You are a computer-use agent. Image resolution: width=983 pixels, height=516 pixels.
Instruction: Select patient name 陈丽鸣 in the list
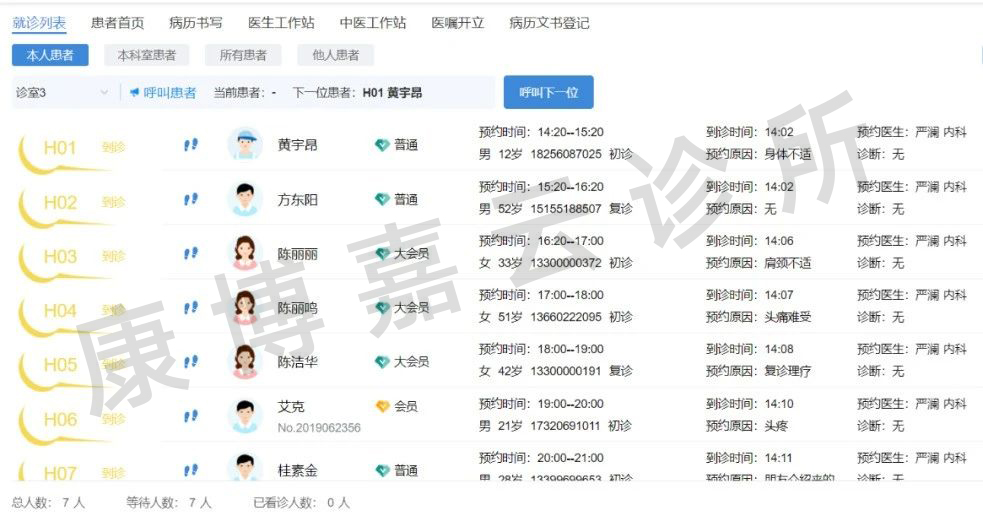(x=297, y=308)
